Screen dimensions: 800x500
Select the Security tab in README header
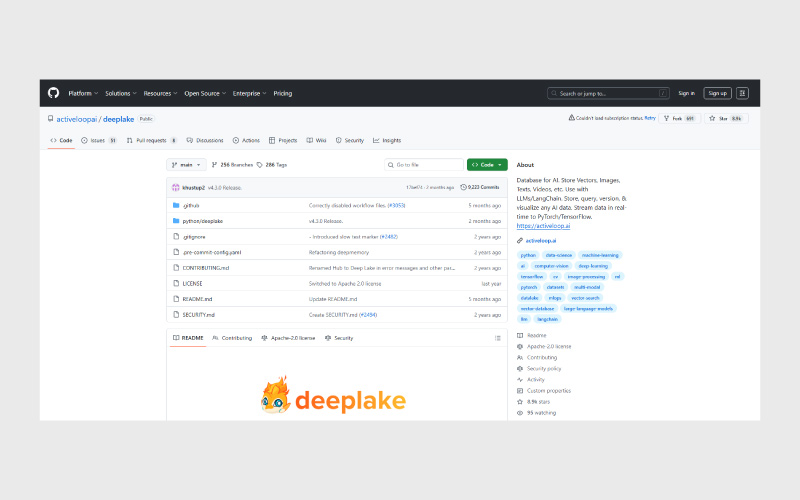coord(339,338)
